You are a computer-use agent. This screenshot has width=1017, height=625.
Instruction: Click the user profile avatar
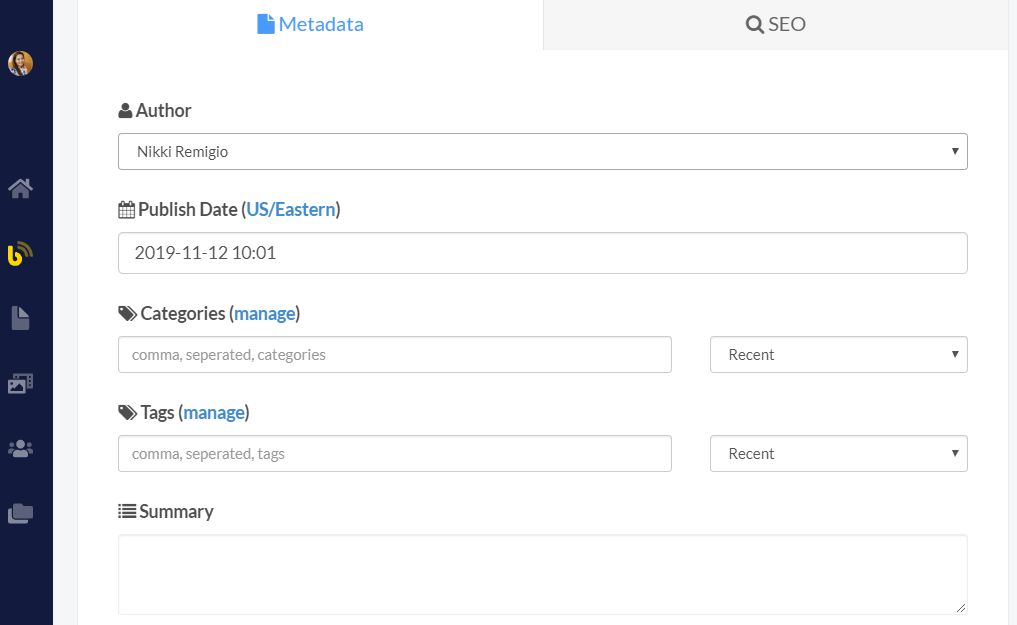click(x=21, y=64)
